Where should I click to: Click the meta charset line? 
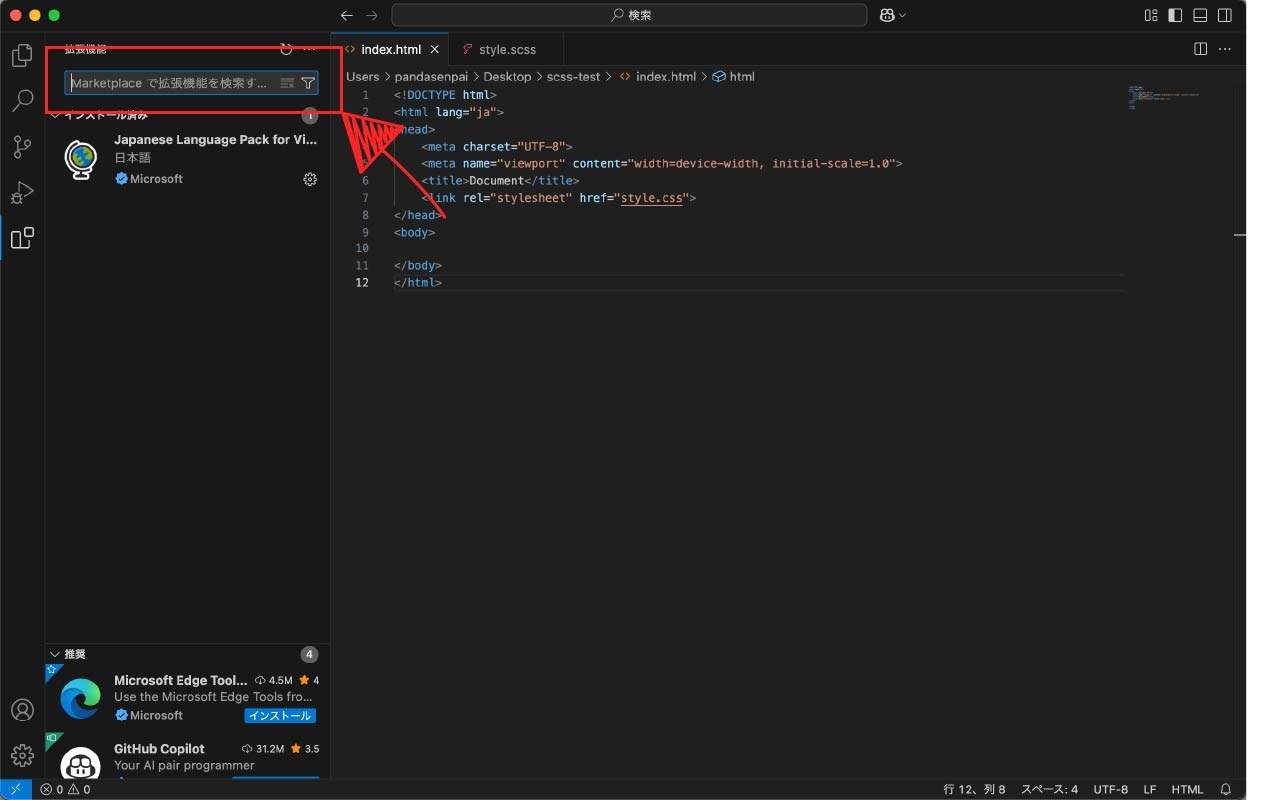(497, 146)
